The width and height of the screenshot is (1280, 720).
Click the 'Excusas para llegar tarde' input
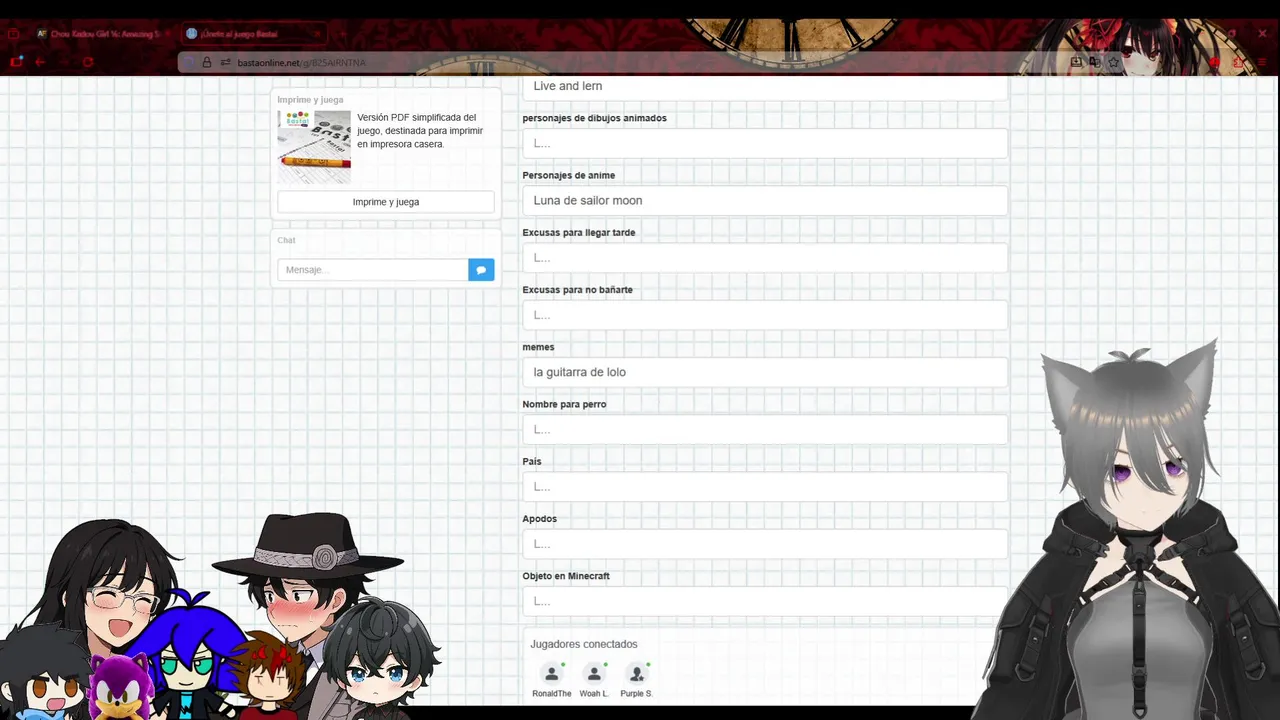coord(765,258)
